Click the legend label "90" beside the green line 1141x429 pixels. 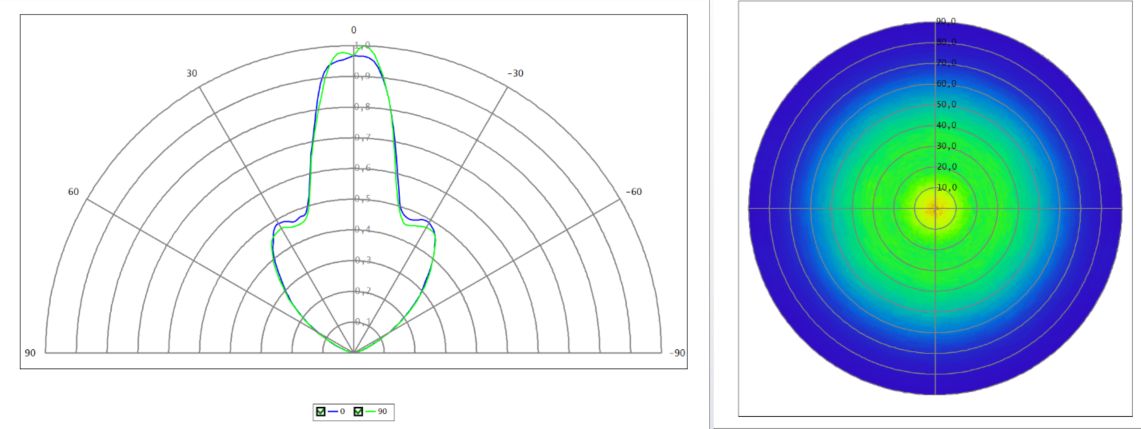pos(383,412)
